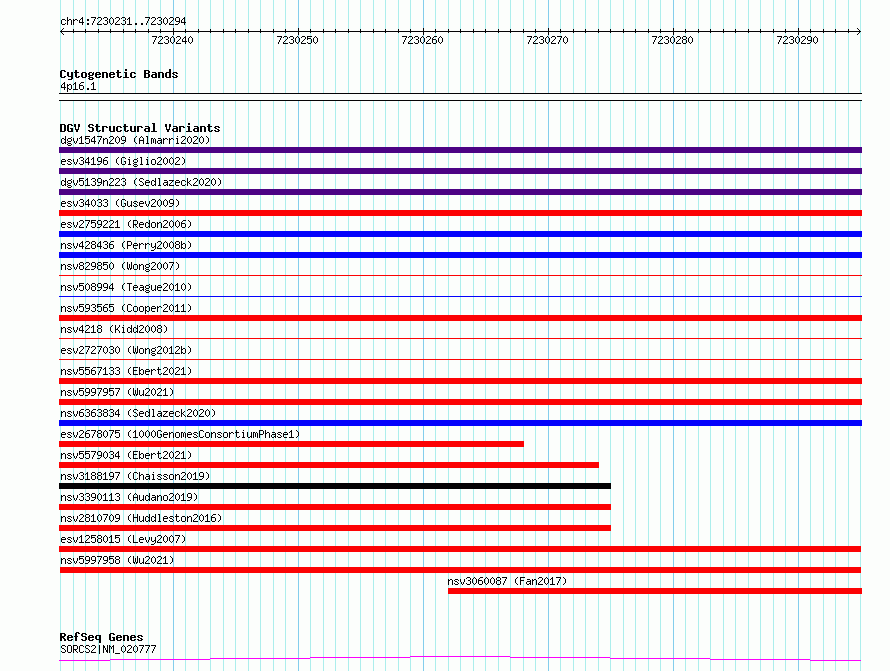Click the RefSeq Genes track title
890x671 pixels.
point(101,637)
